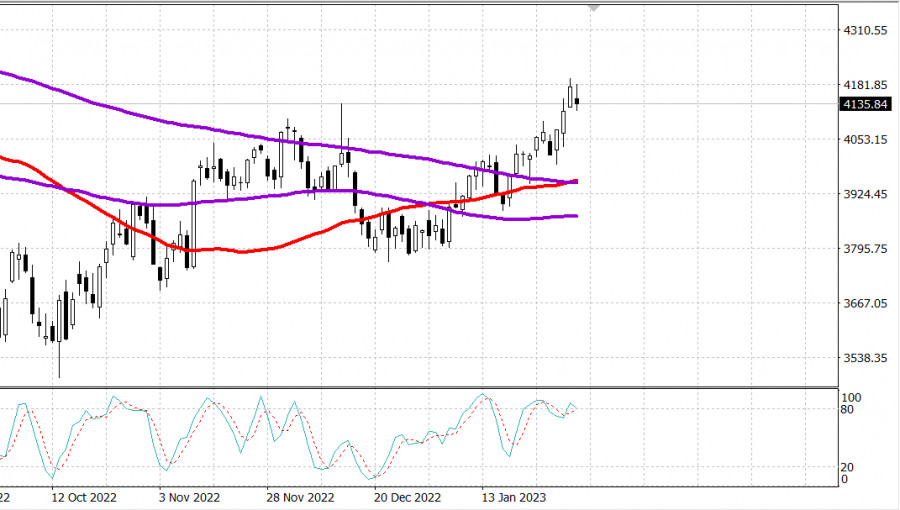Select the 4181.85 price scale value
The image size is (900, 510).
pos(866,85)
